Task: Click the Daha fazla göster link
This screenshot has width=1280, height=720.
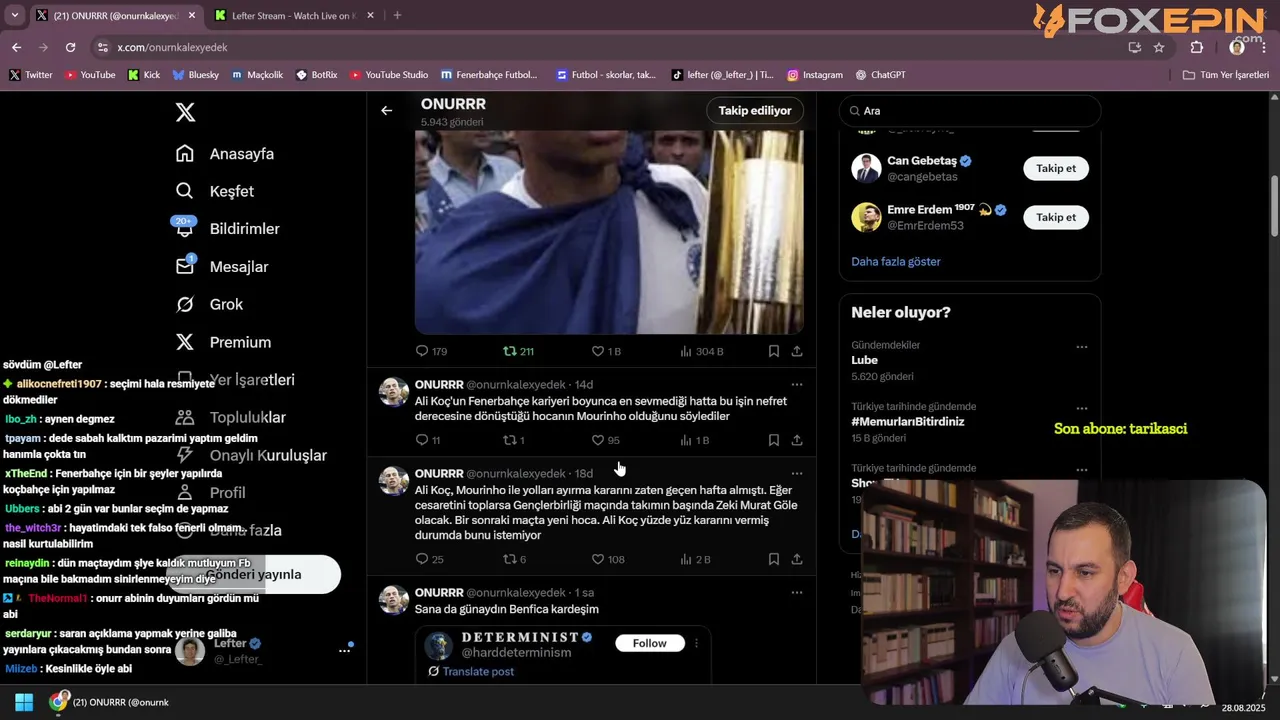Action: 896,261
